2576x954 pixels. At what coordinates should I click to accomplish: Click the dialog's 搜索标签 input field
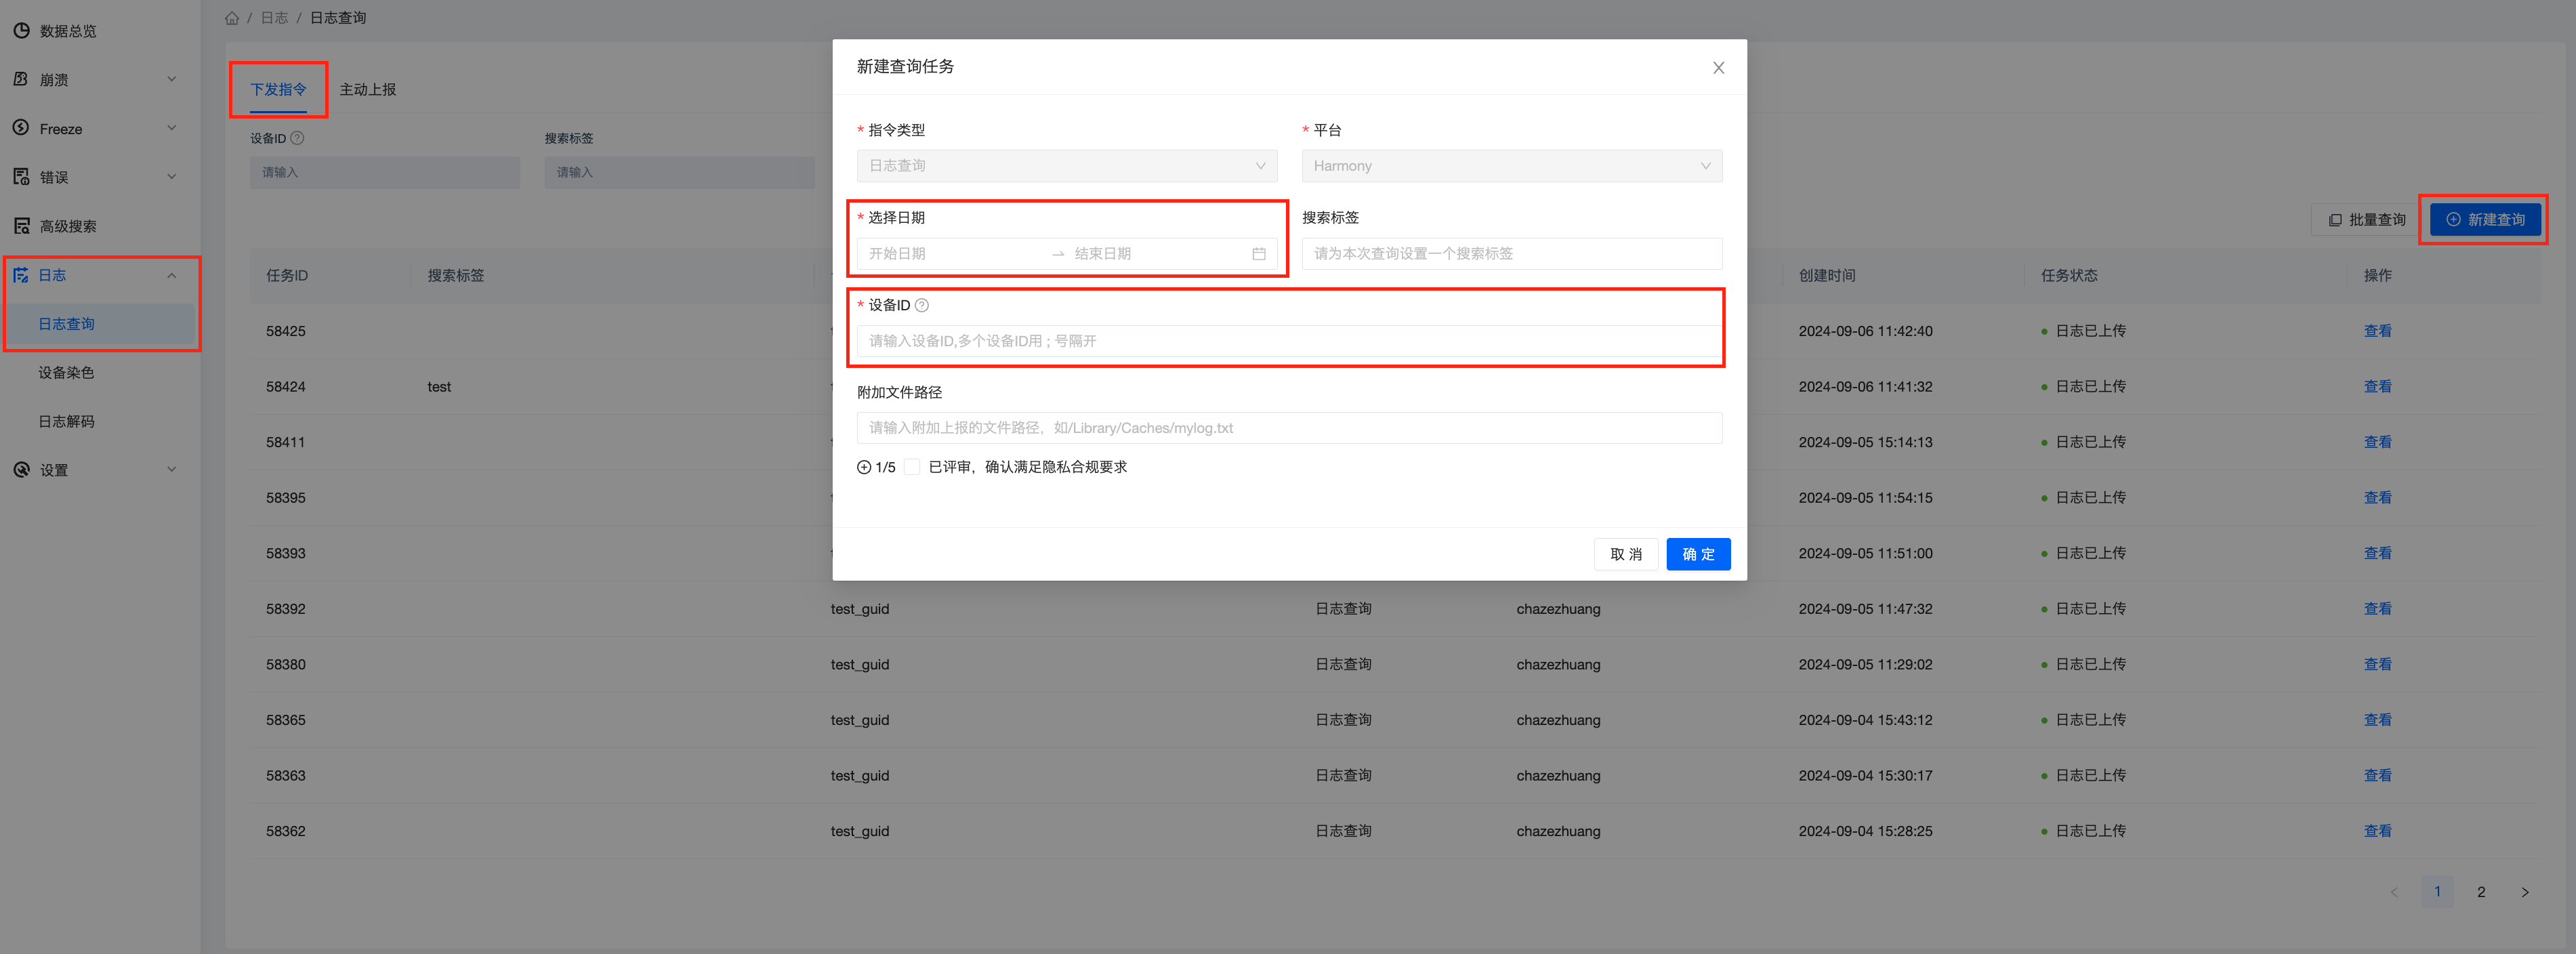point(1512,254)
